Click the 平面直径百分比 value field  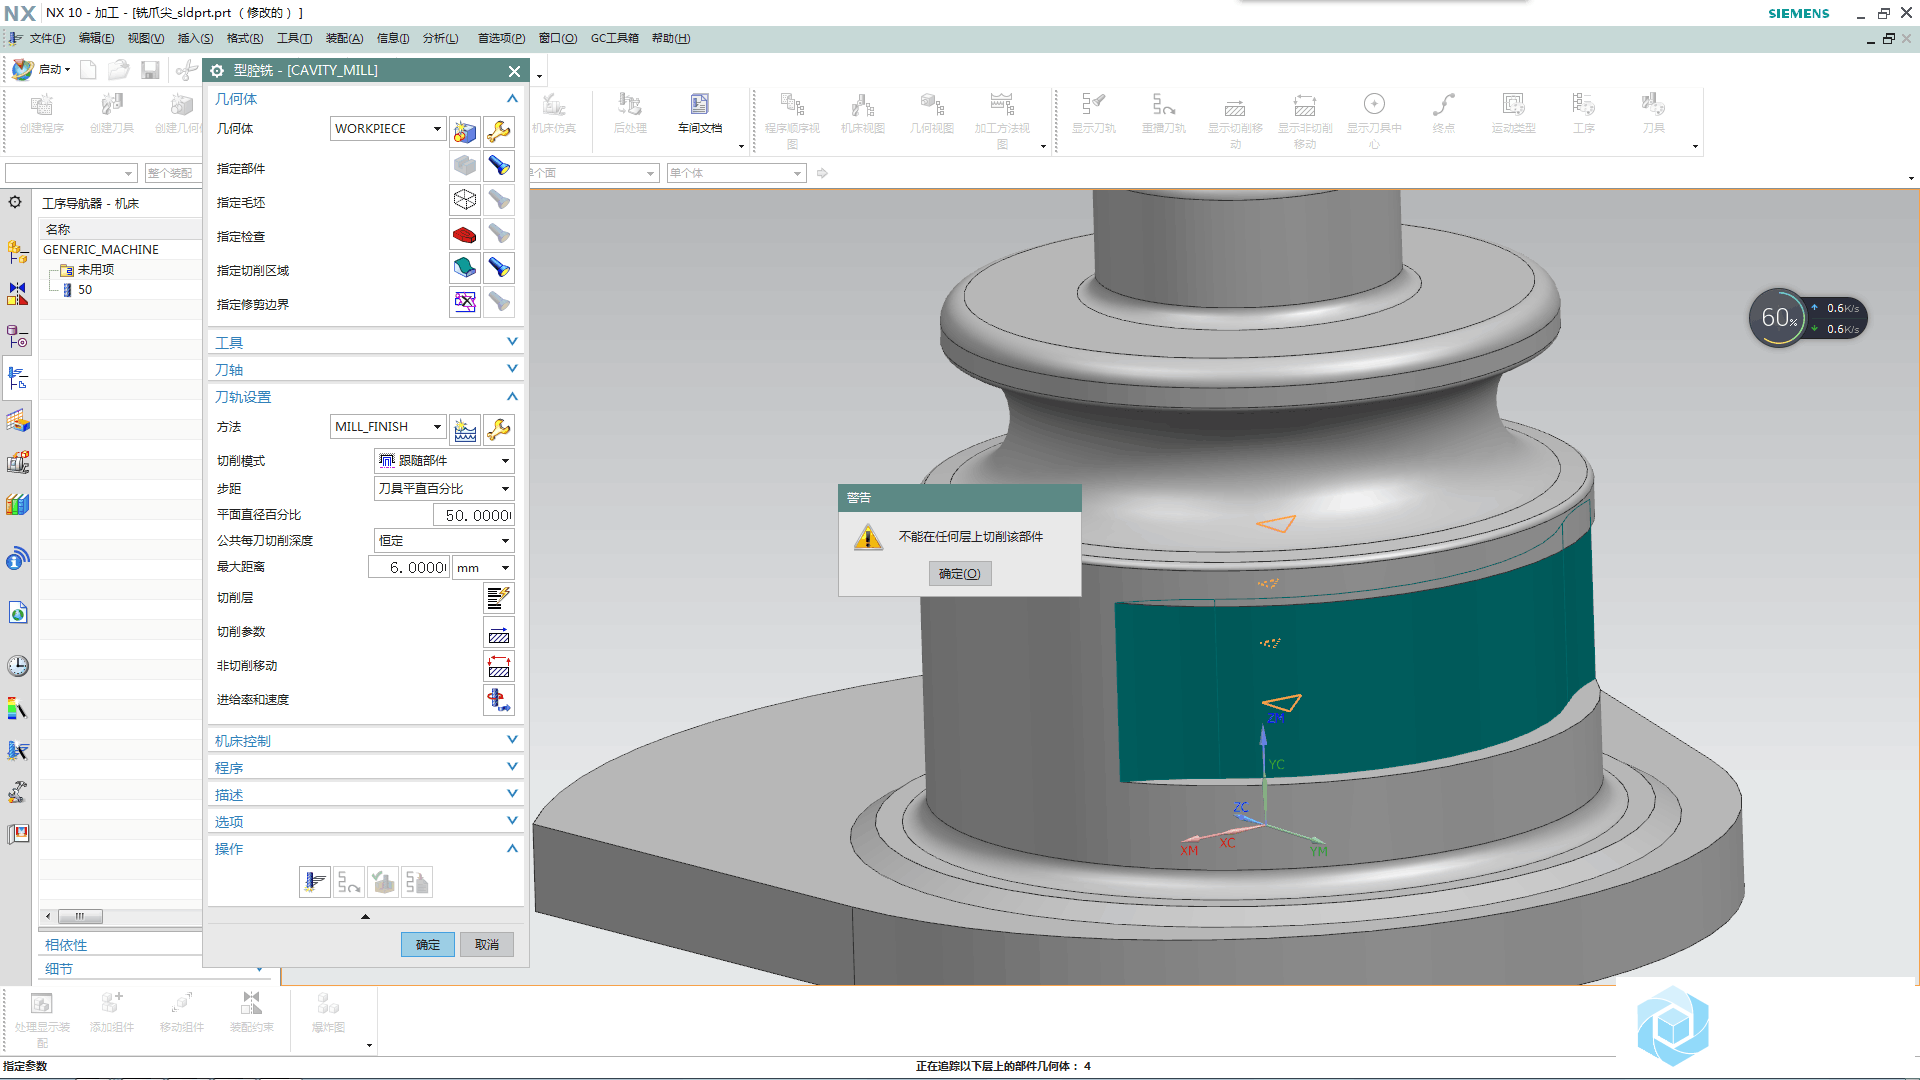point(473,515)
